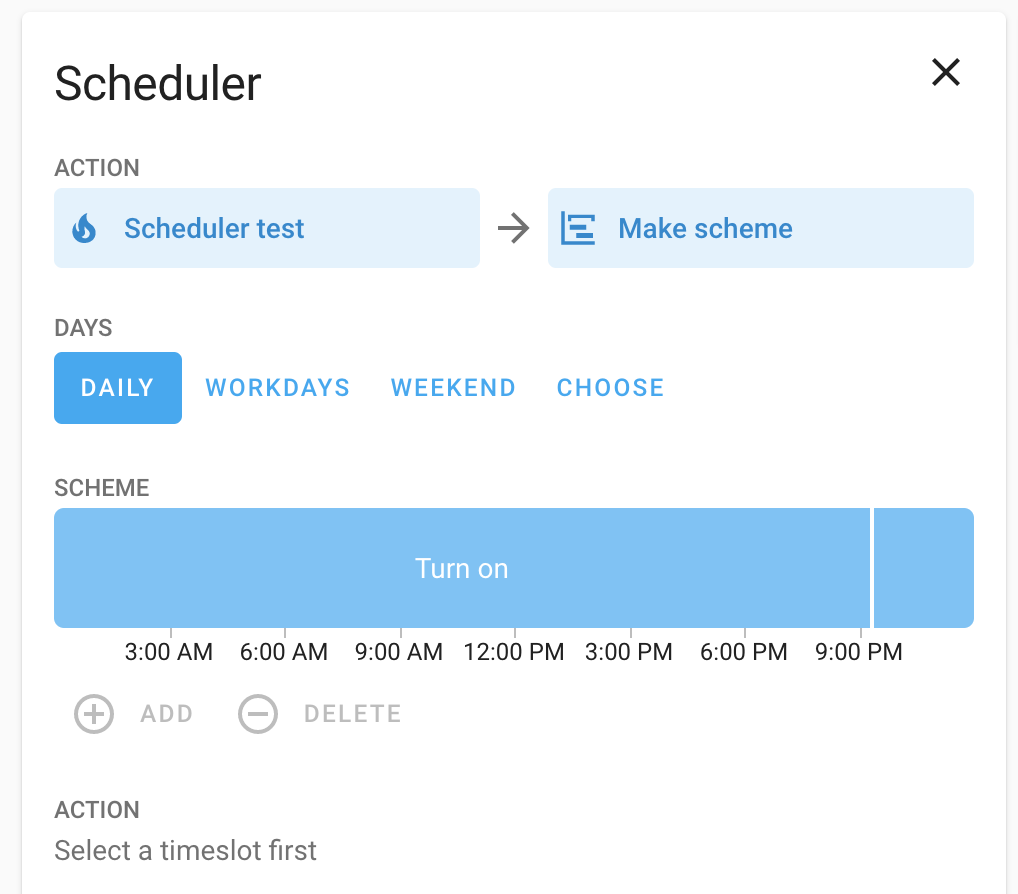The image size is (1018, 894).
Task: Click the plus icon to add timeslot
Action: point(93,714)
